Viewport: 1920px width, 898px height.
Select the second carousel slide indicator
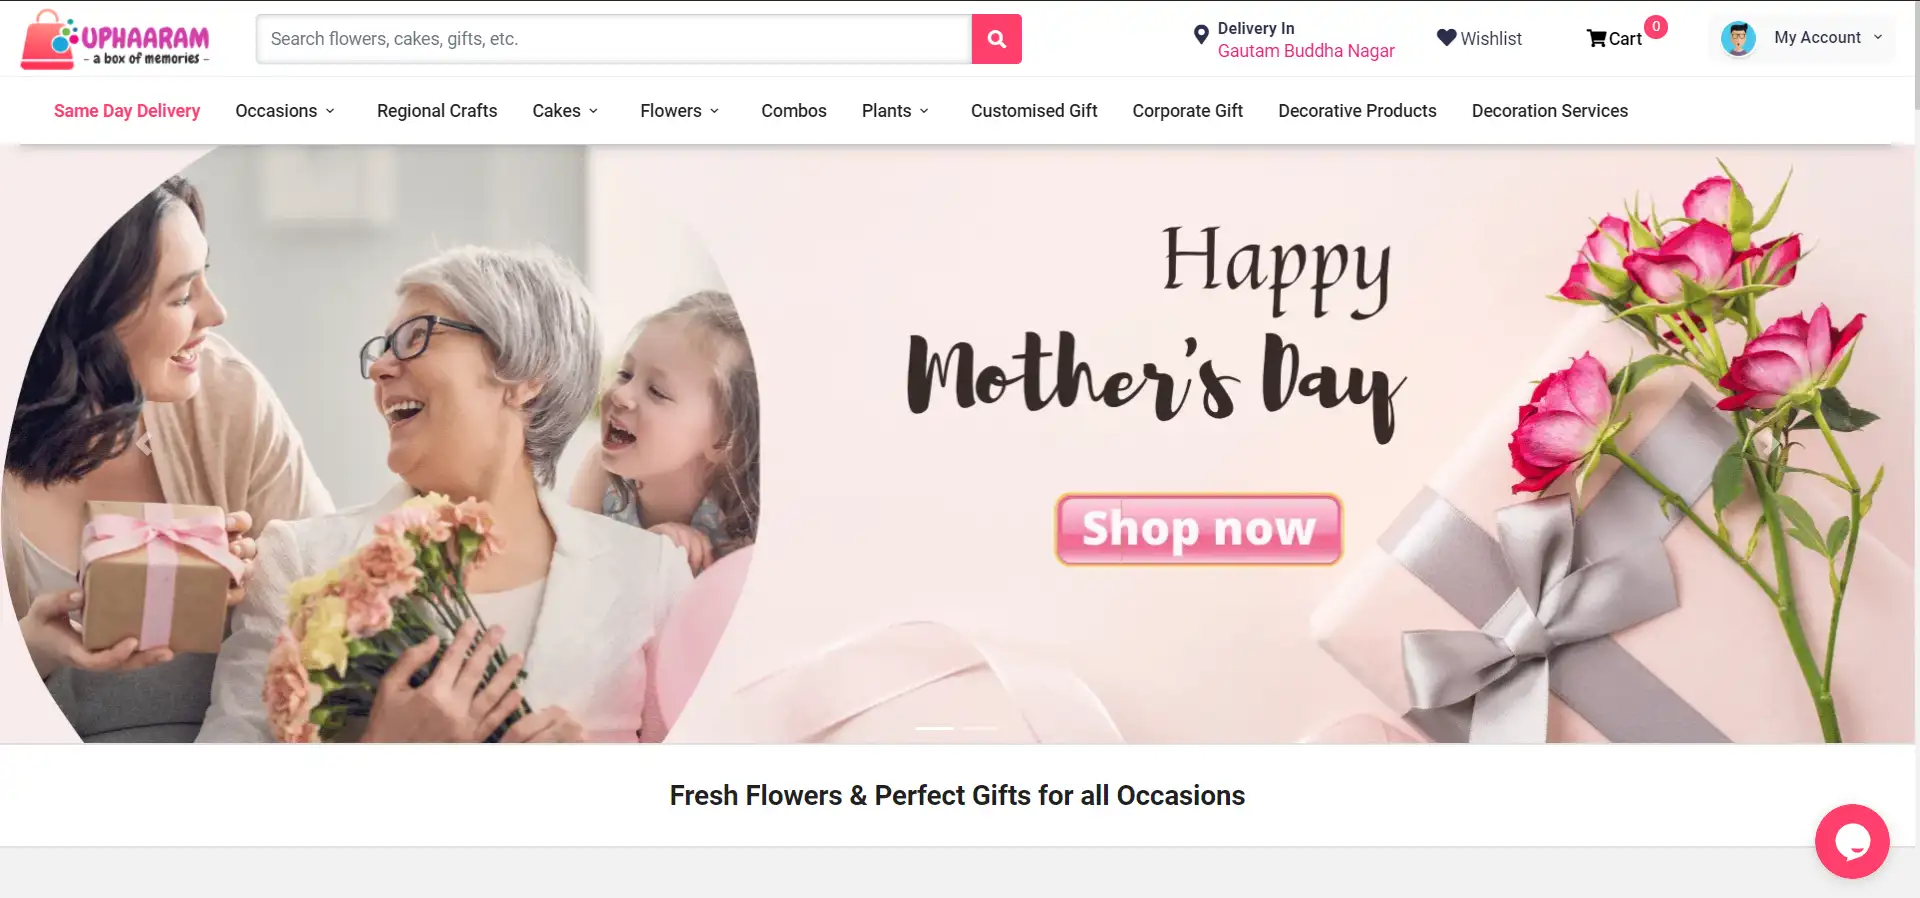pyautogui.click(x=980, y=728)
